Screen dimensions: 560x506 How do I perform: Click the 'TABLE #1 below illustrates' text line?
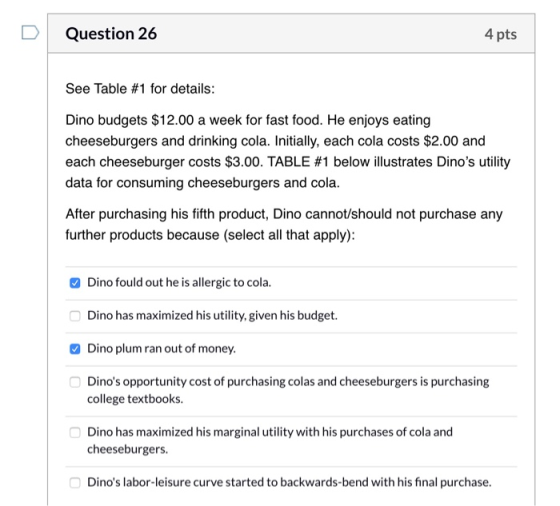point(288,162)
